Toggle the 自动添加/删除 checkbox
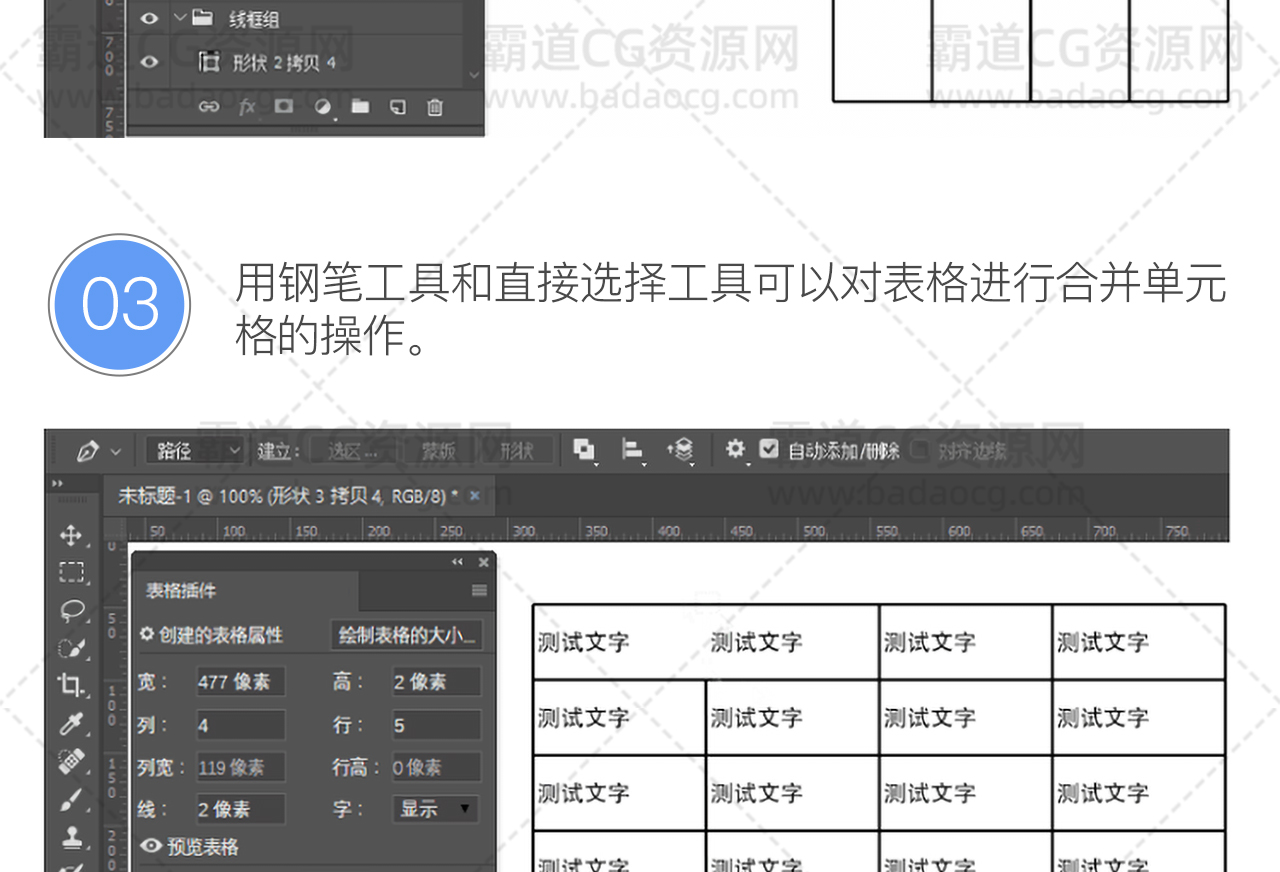This screenshot has height=872, width=1280. [x=768, y=450]
